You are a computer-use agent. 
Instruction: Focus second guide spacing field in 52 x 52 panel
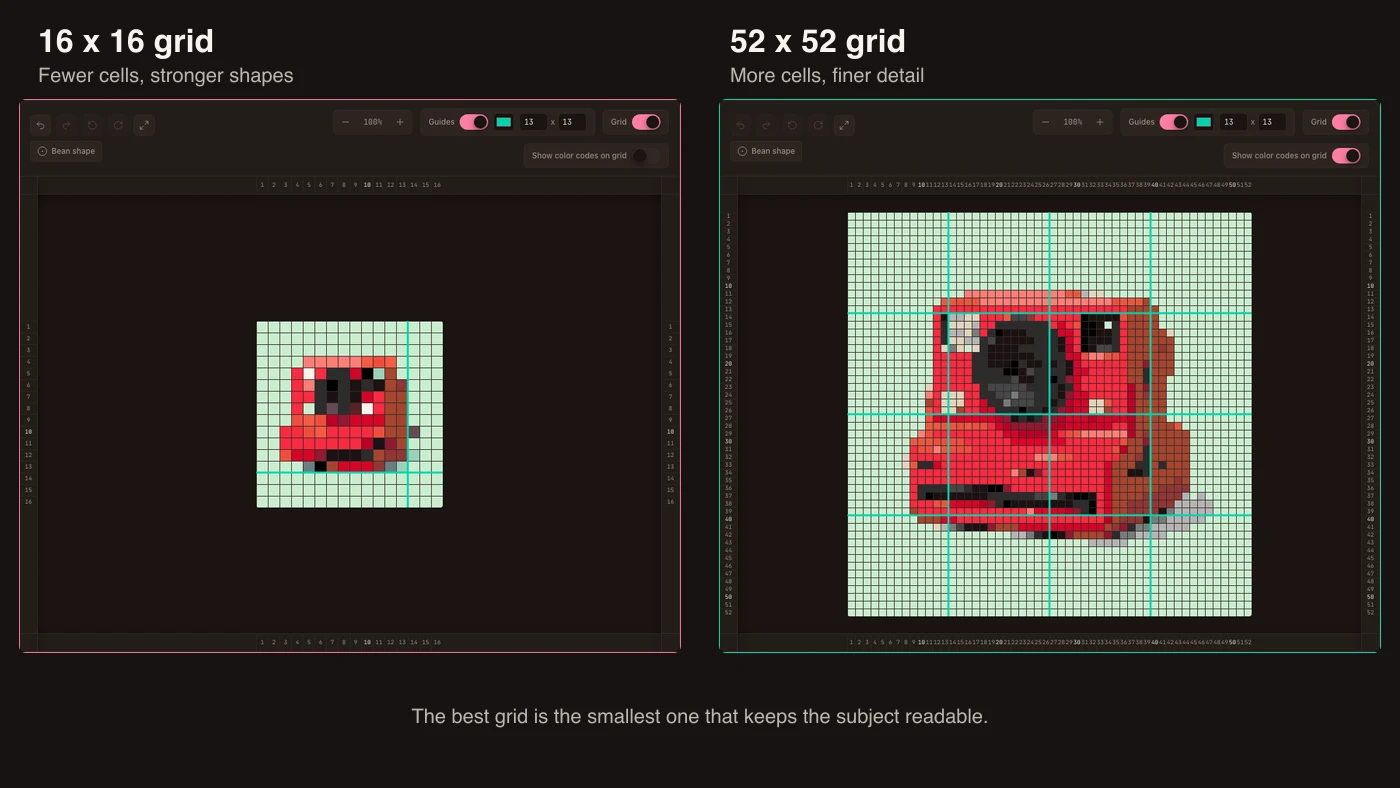(x=1272, y=122)
